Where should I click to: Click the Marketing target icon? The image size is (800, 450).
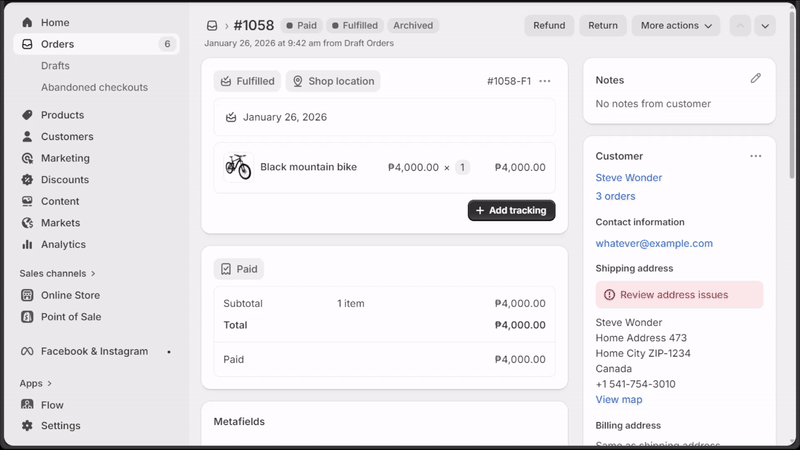pos(27,158)
